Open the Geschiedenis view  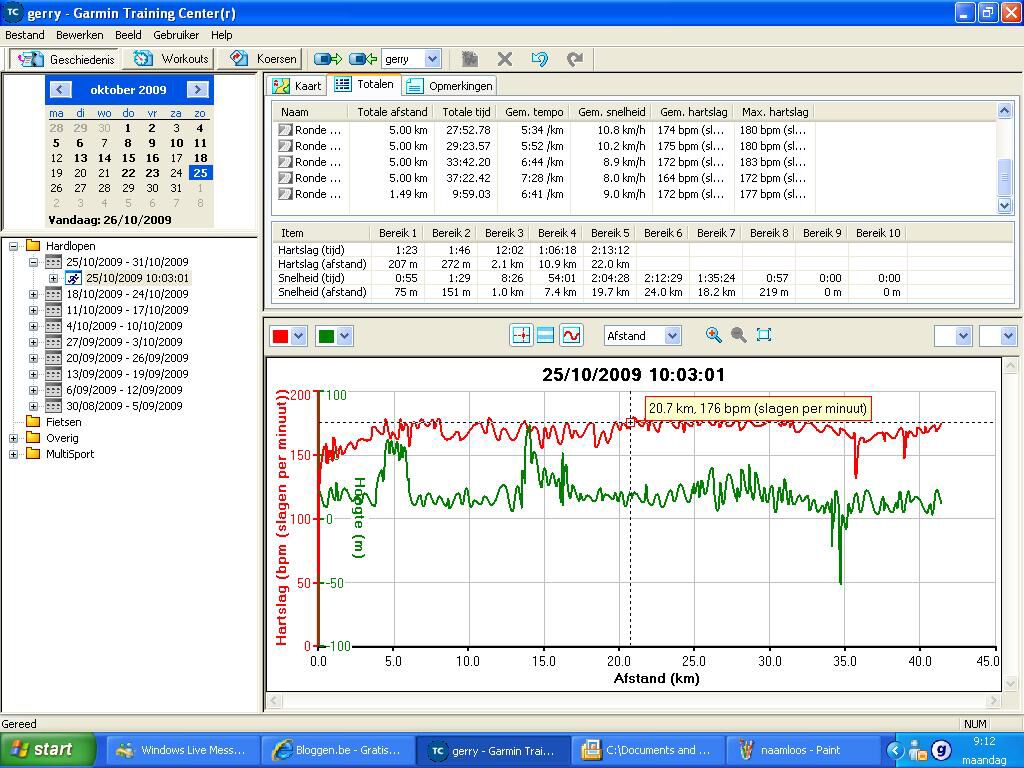pos(65,59)
